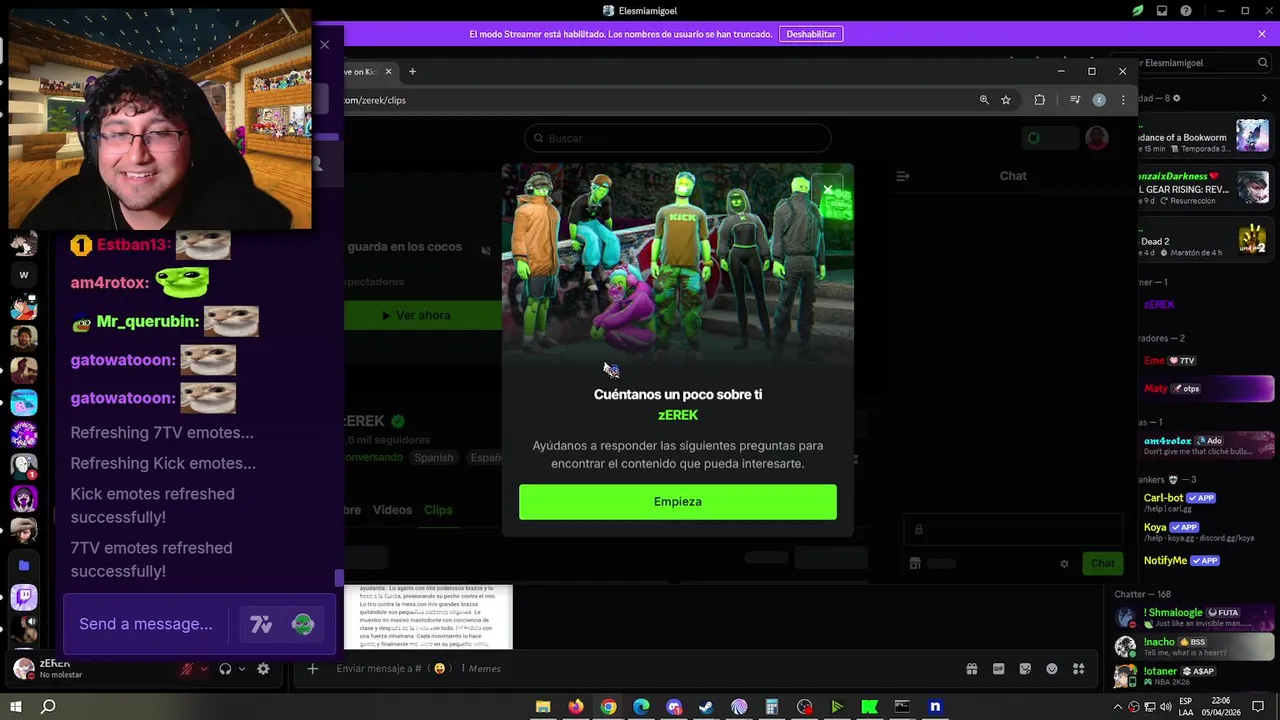The image size is (1280, 720).
Task: Close the chat overlay panel
Action: (324, 45)
